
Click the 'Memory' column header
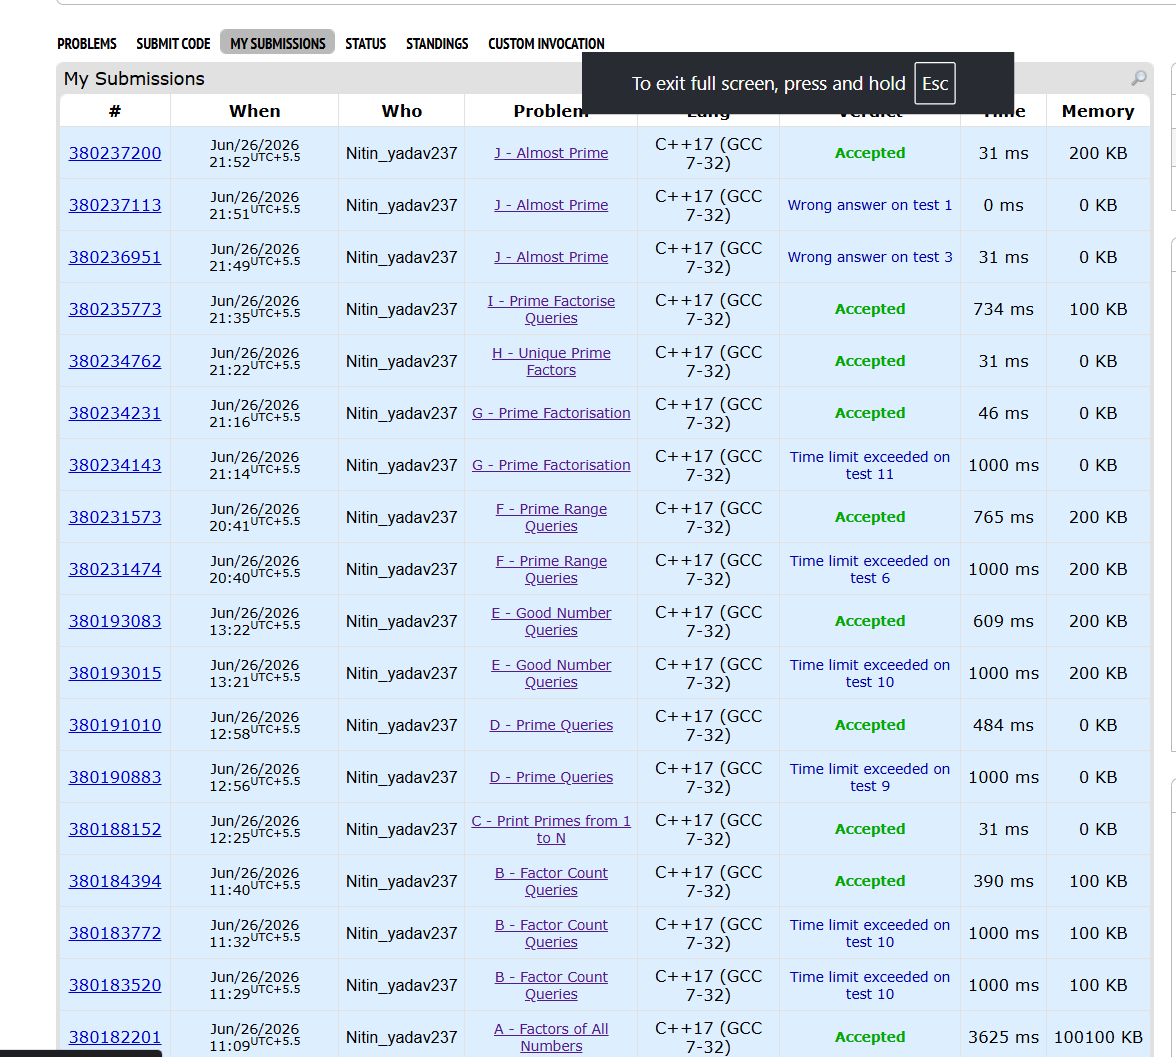(x=1098, y=111)
